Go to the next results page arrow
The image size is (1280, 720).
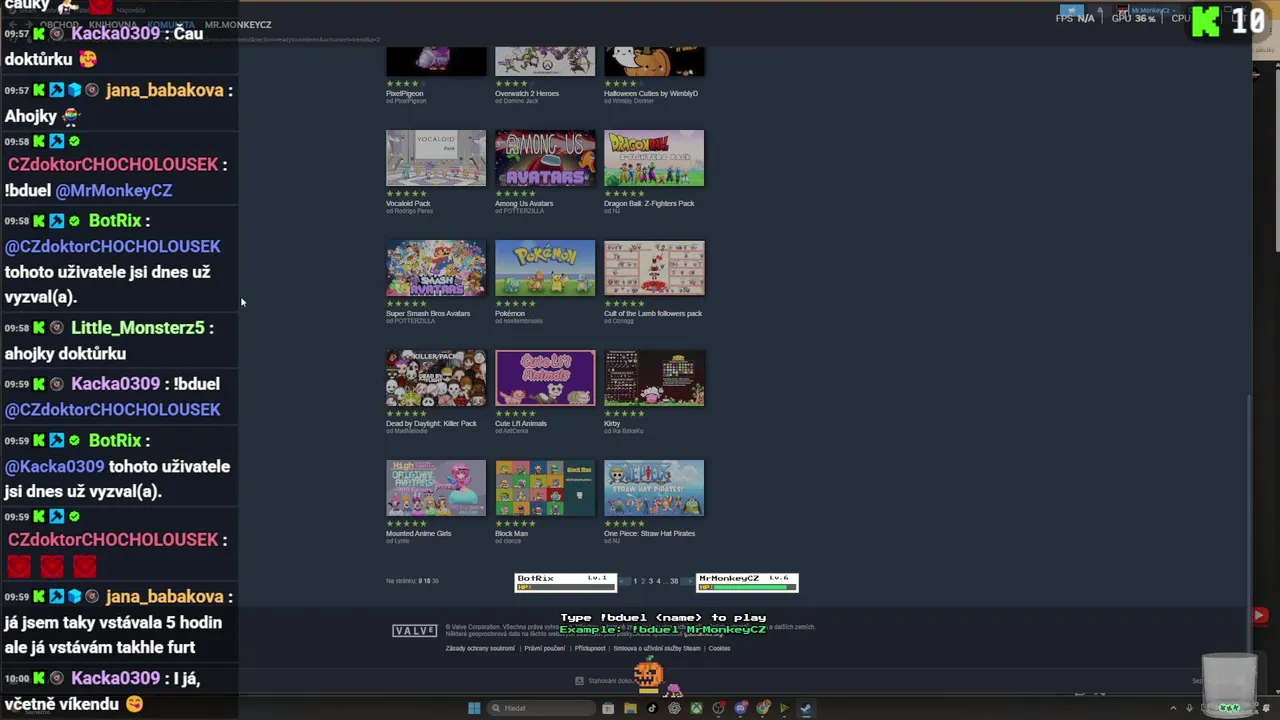[688, 581]
